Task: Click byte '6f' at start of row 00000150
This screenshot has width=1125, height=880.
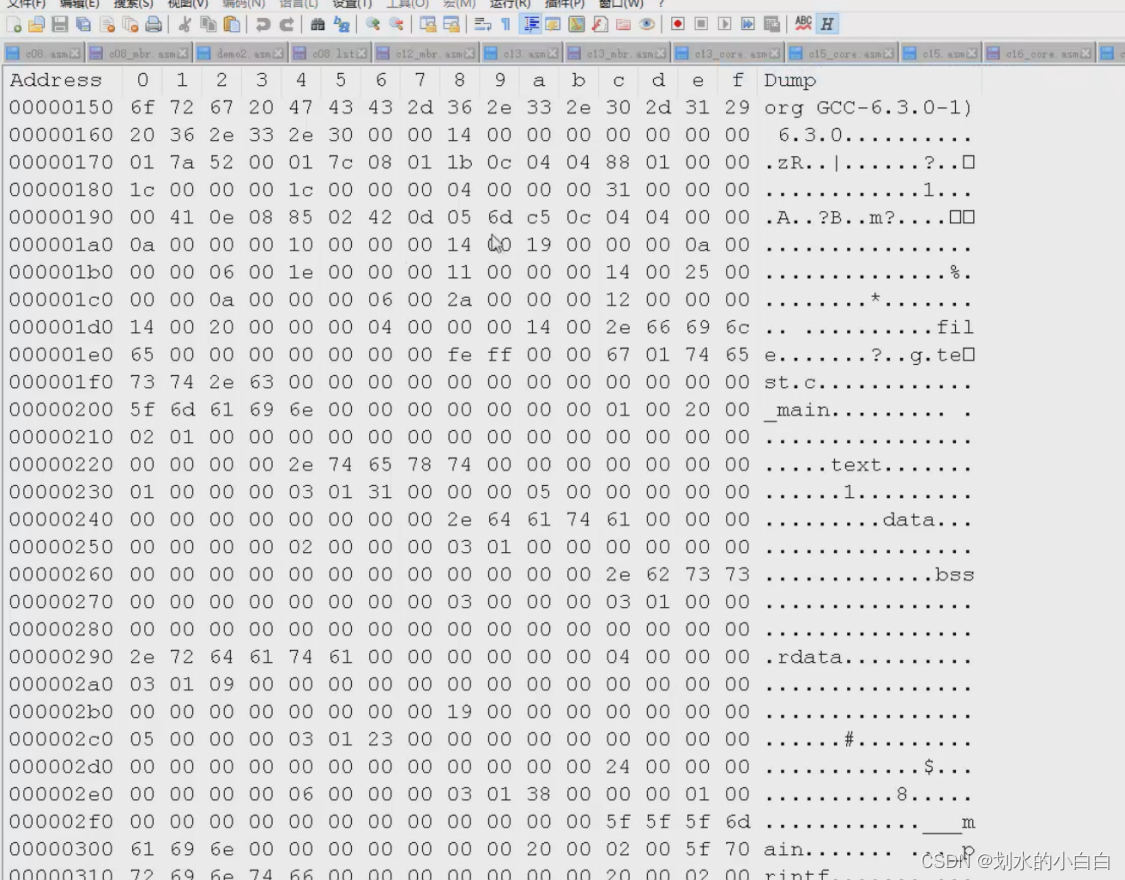Action: coord(142,108)
